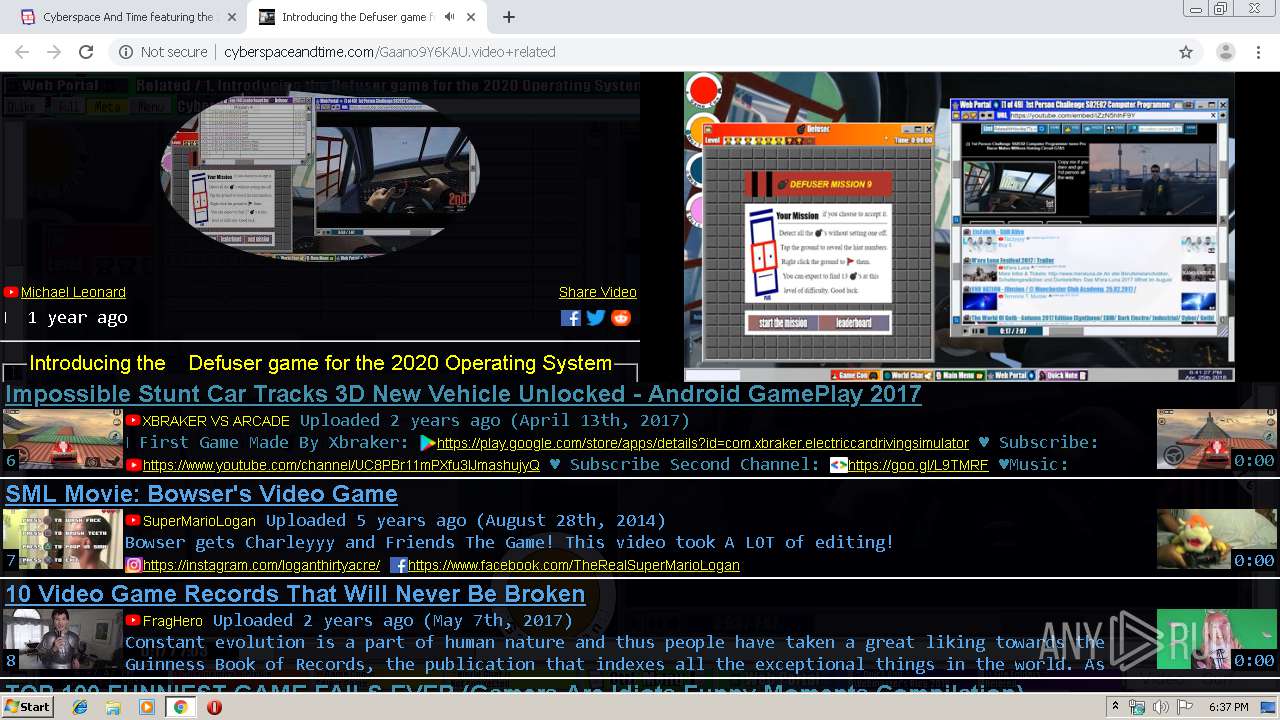Click the Instagram icon in the SML description
The height and width of the screenshot is (720, 1280).
point(133,565)
